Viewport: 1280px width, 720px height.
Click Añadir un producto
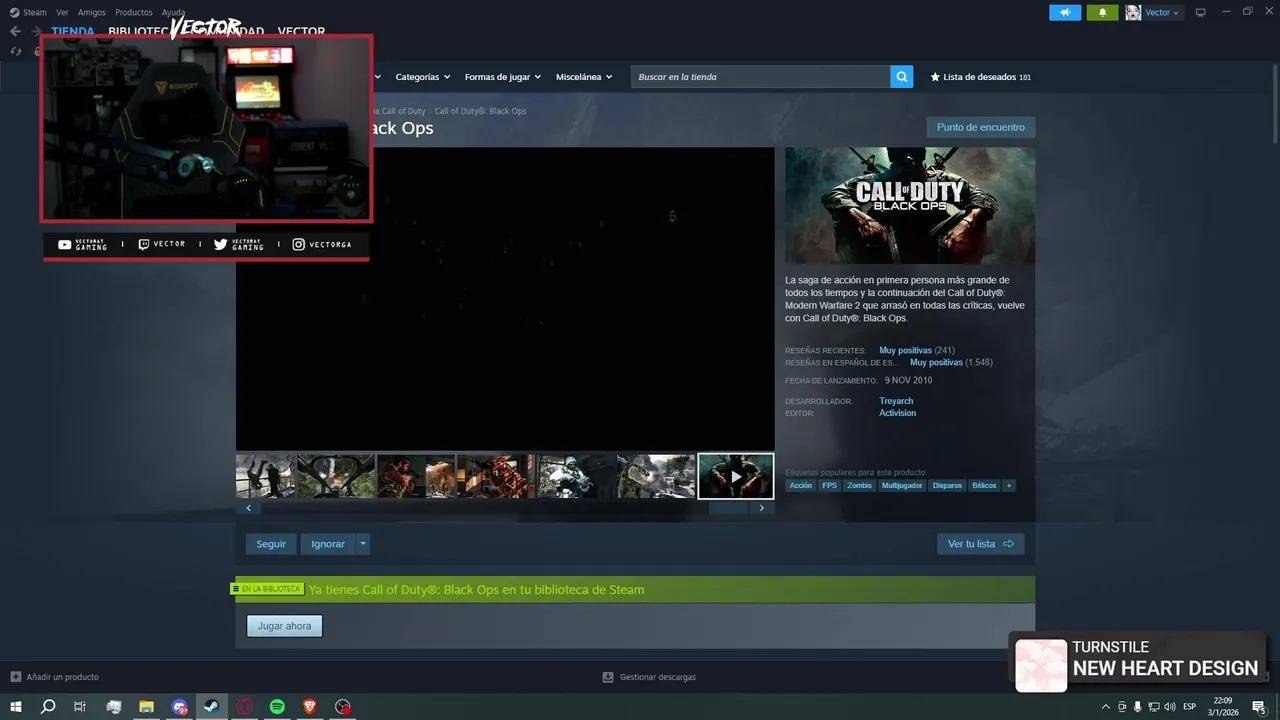pyautogui.click(x=55, y=677)
